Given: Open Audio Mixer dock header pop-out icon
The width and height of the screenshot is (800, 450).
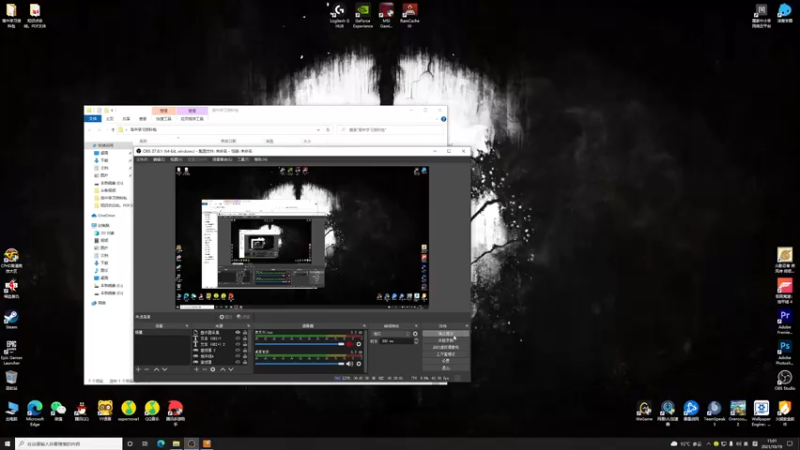Looking at the screenshot, I should click(x=364, y=326).
